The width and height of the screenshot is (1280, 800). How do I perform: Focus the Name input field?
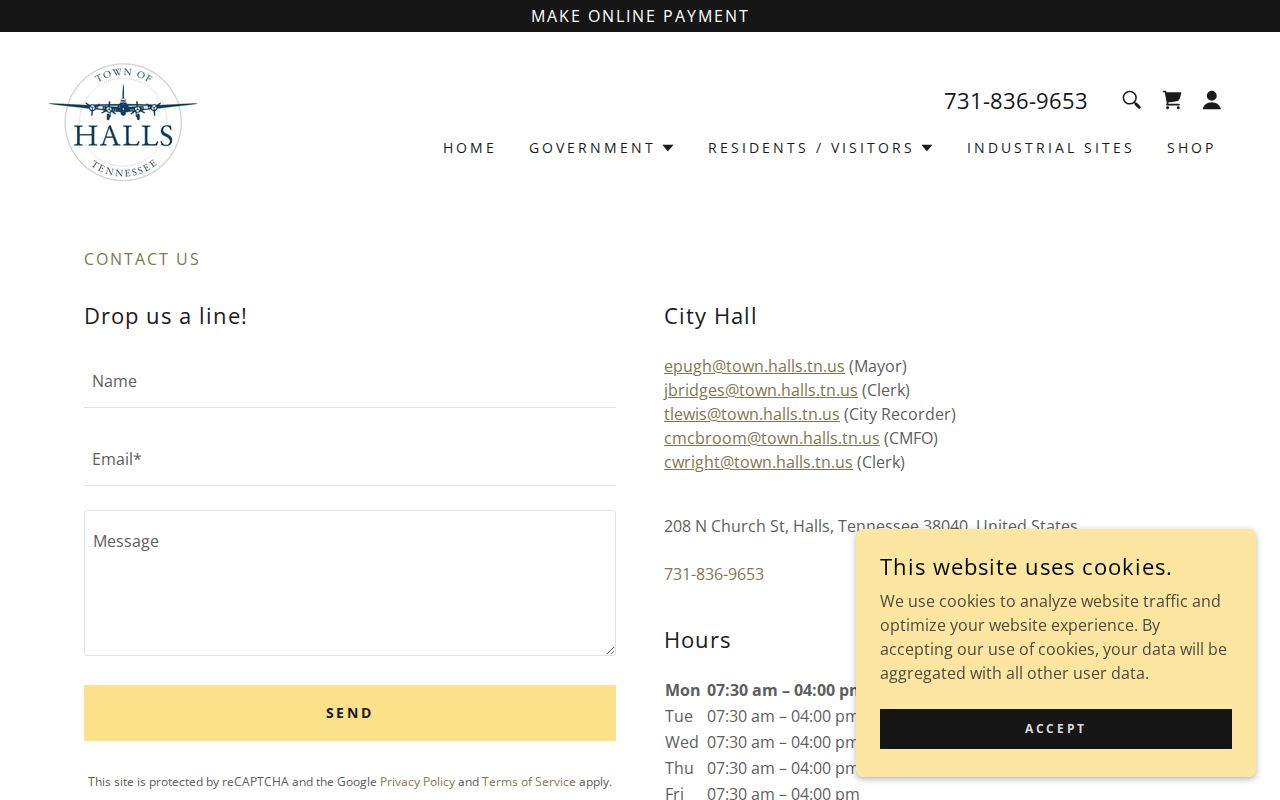350,381
